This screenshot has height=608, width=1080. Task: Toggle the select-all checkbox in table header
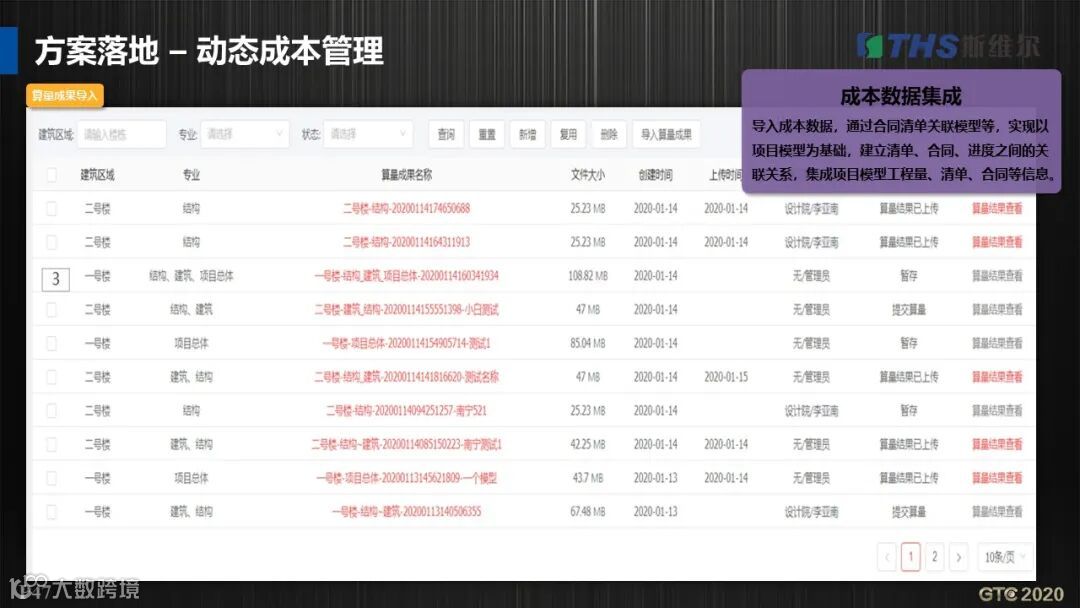click(52, 175)
